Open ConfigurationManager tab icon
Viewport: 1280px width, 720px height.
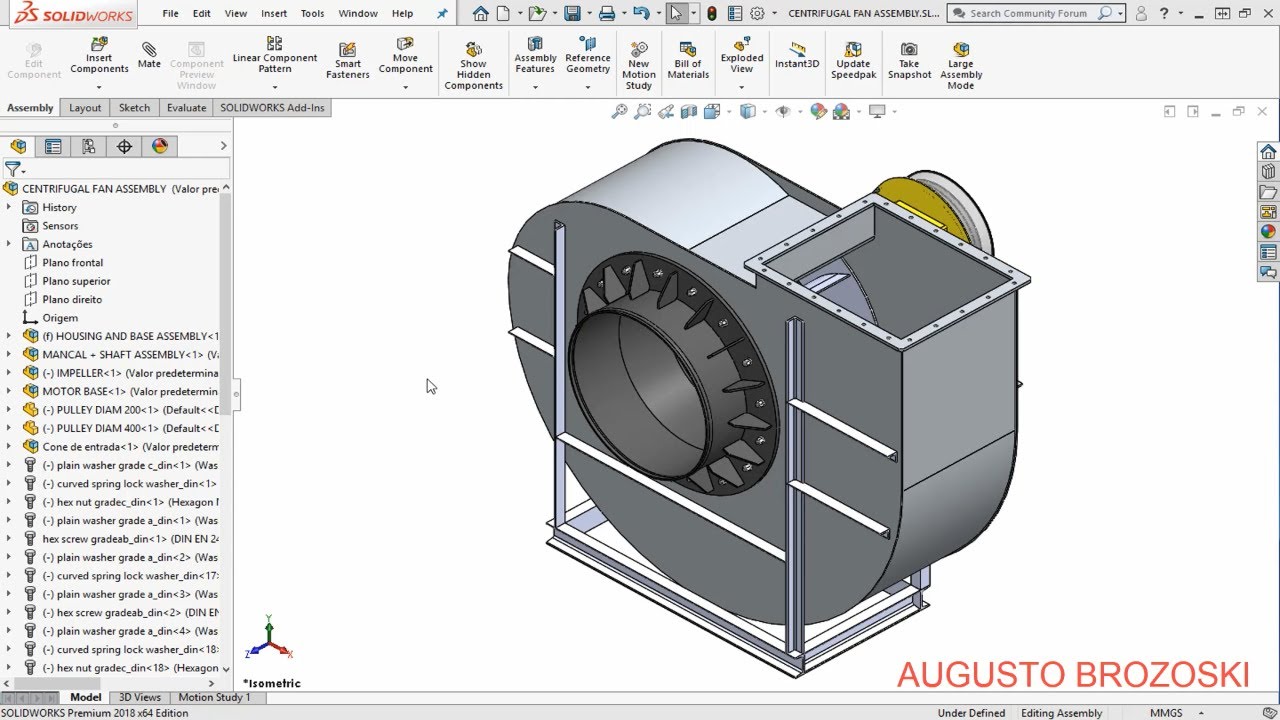coord(89,146)
